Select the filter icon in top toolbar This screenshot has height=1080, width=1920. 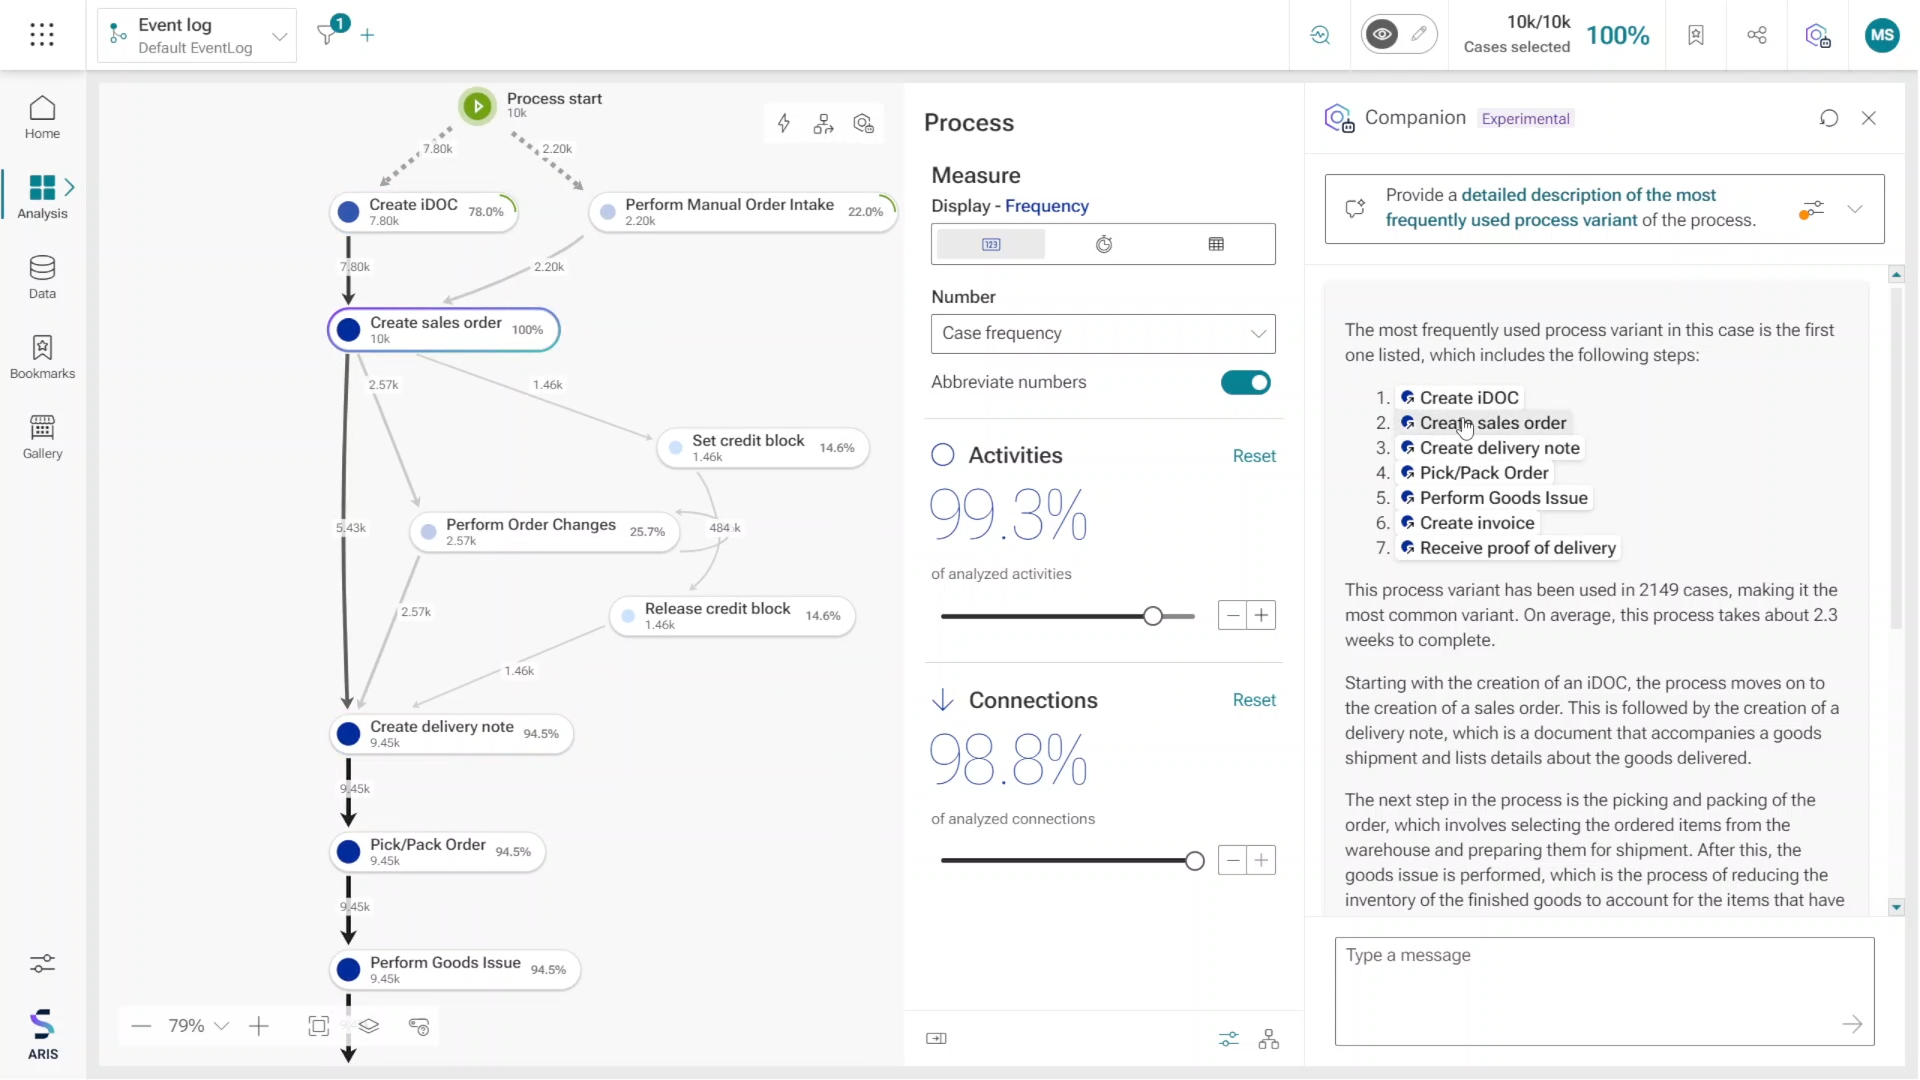[x=326, y=34]
